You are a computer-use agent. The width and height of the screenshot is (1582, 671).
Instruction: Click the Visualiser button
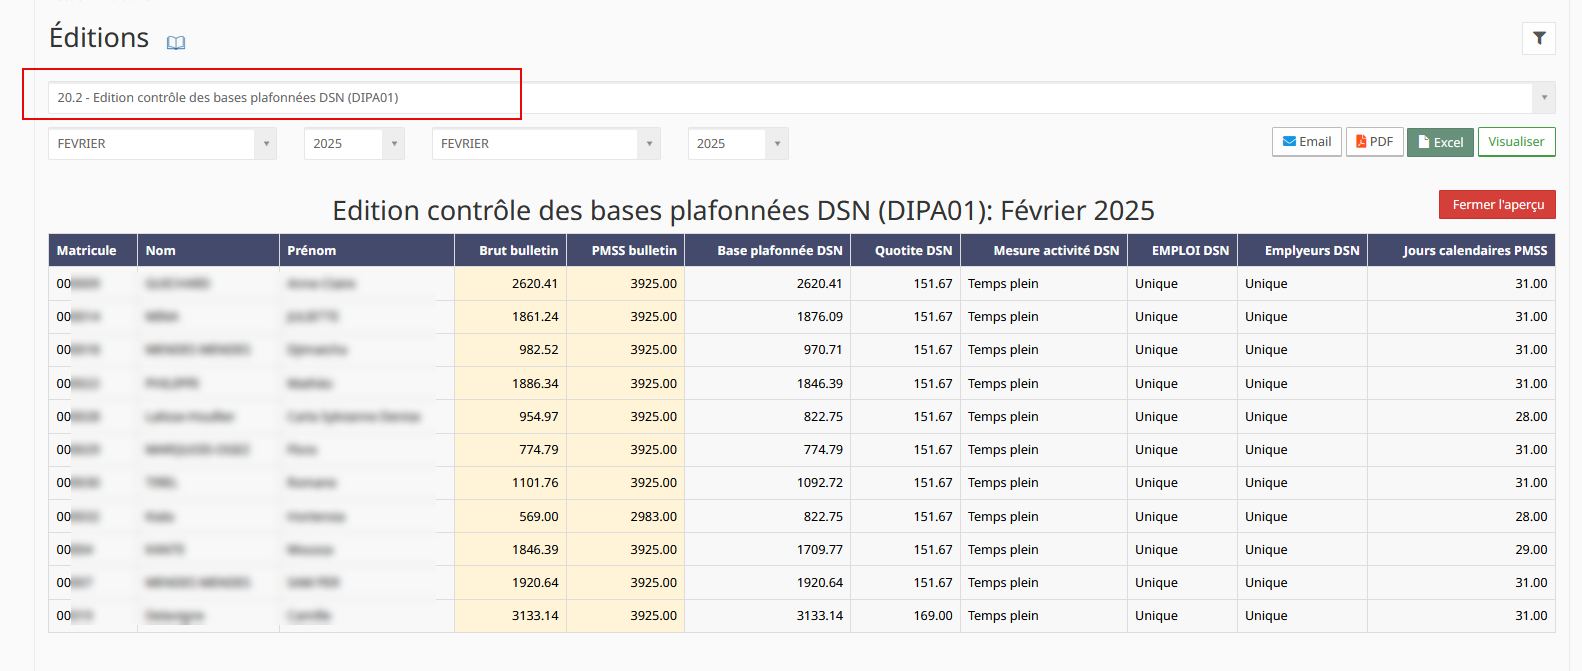[1516, 142]
